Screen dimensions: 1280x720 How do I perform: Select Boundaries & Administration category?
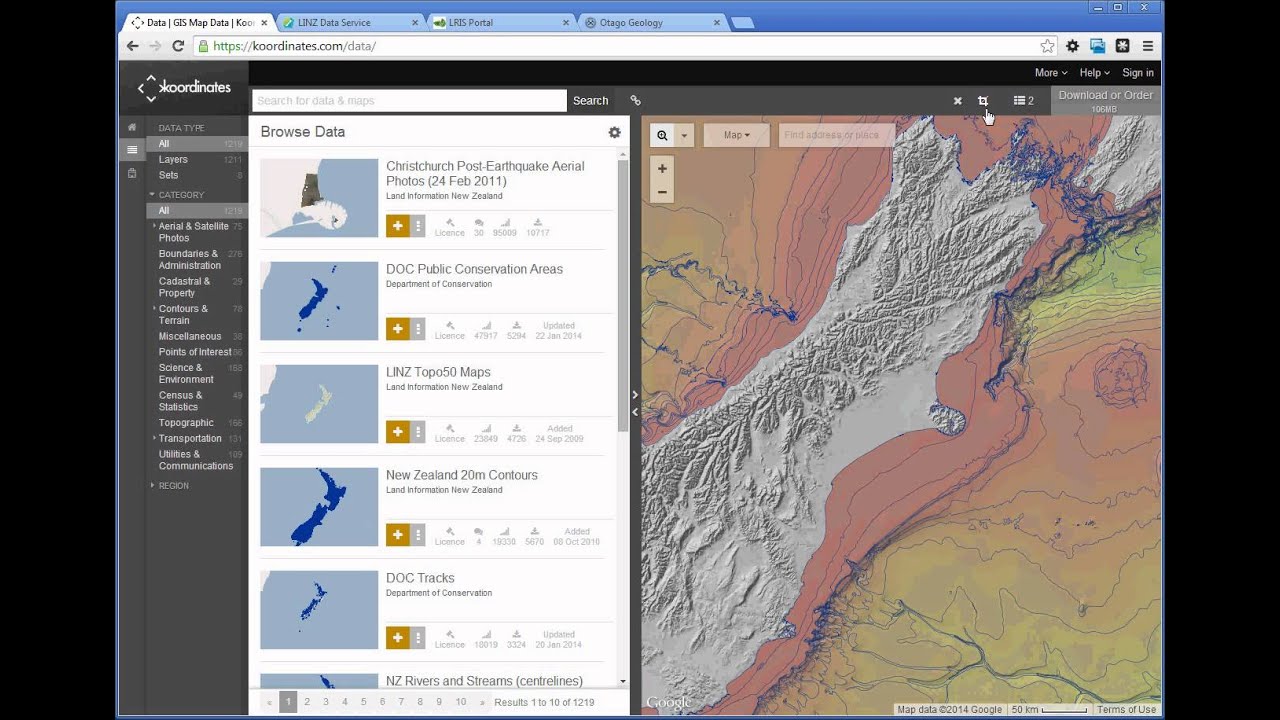point(190,260)
